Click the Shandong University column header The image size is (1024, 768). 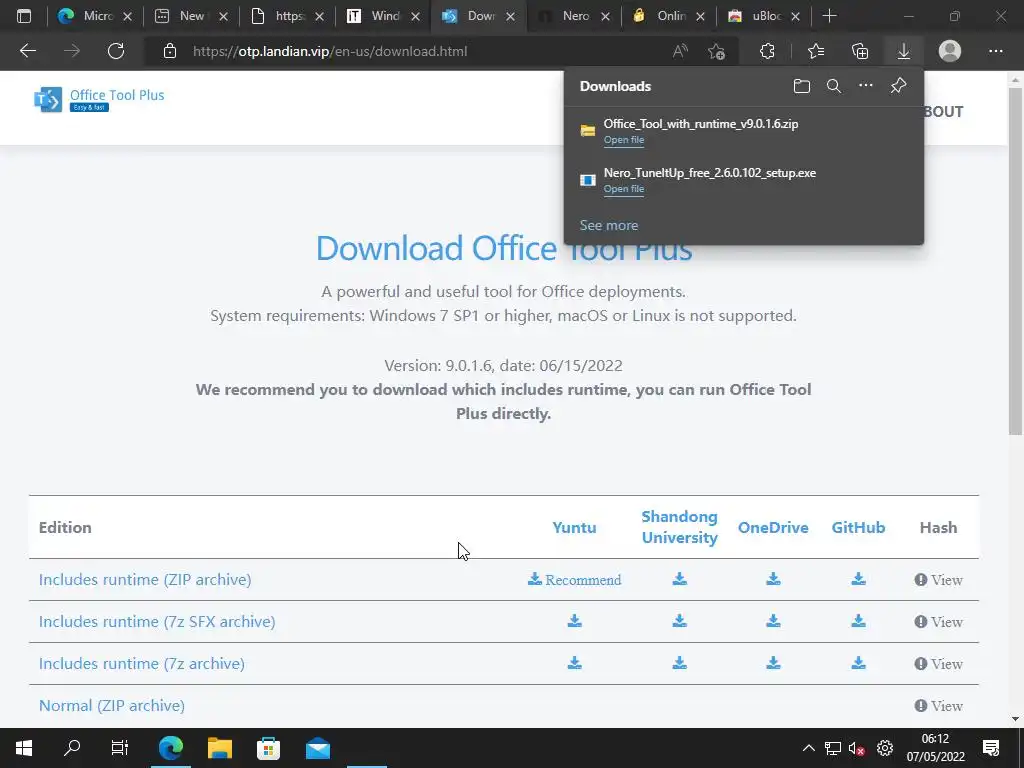(x=679, y=527)
